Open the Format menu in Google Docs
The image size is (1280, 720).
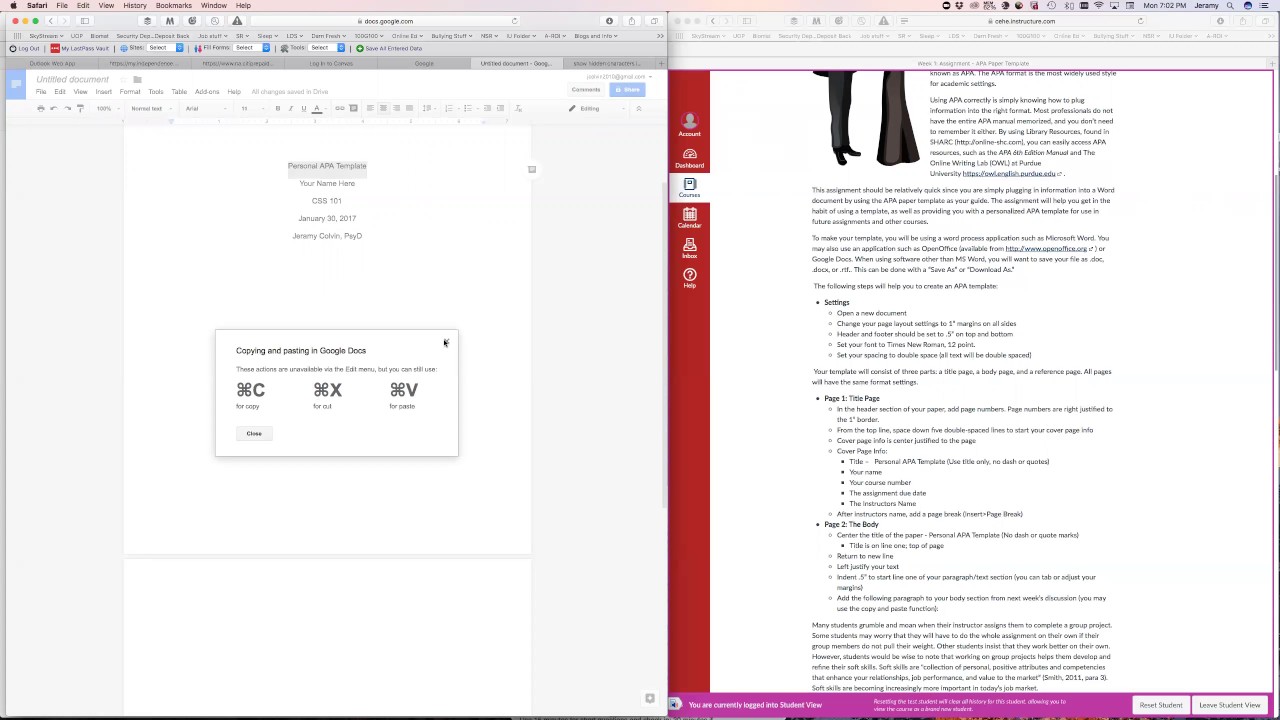point(130,92)
